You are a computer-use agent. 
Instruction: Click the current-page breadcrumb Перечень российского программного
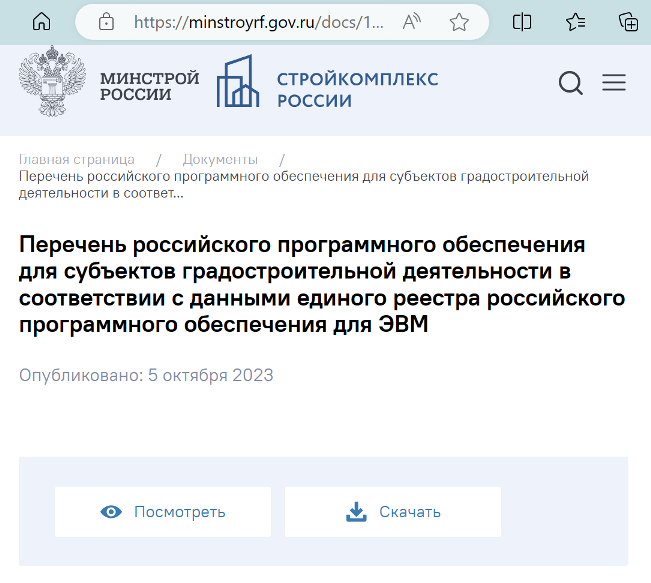tap(303, 184)
